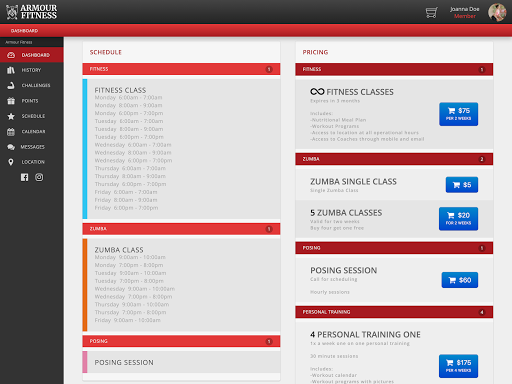This screenshot has height=384, width=512.
Task: Collapse the Schedule Fitness section header
Action: pos(181,69)
